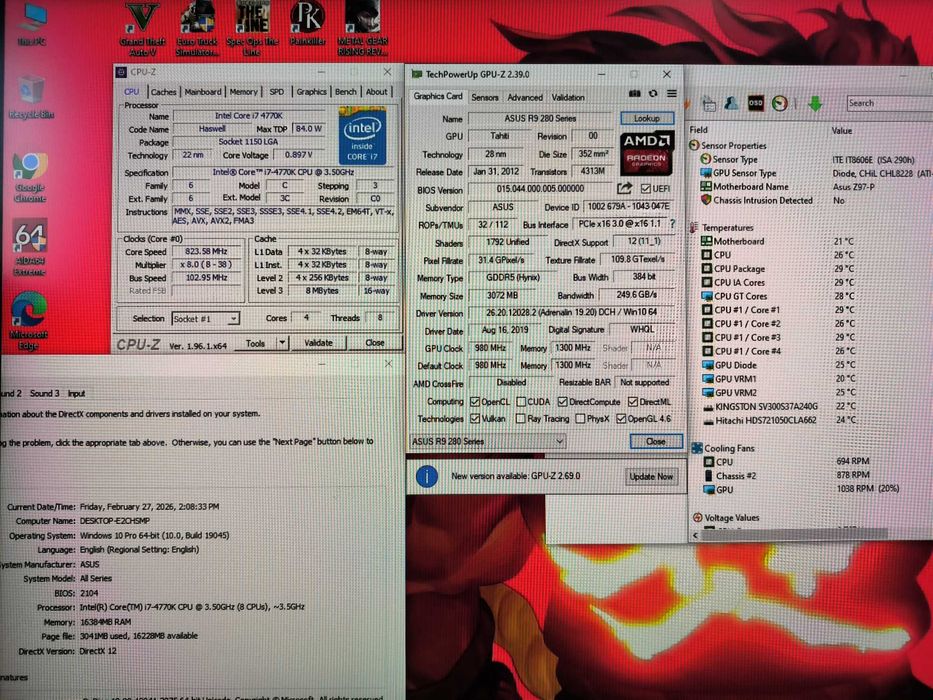Click Tools button in CPU-Z
933x700 pixels.
tap(256, 343)
